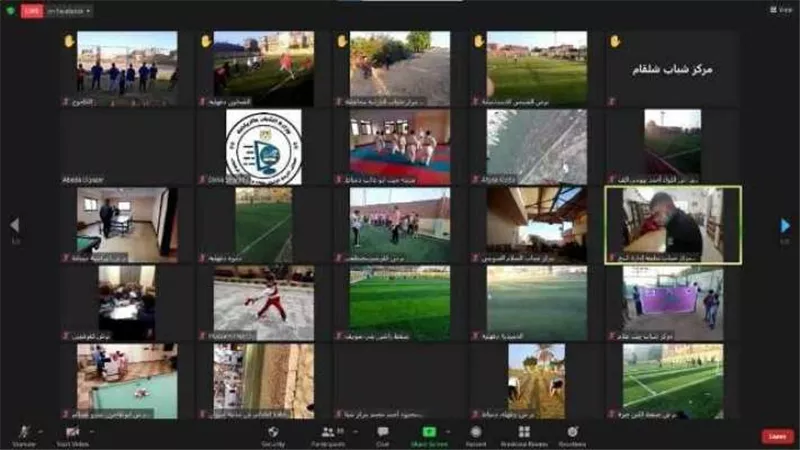Screen dimensions: 800x450
Task: Open audio options caret beside Unmute
Action: click(41, 432)
